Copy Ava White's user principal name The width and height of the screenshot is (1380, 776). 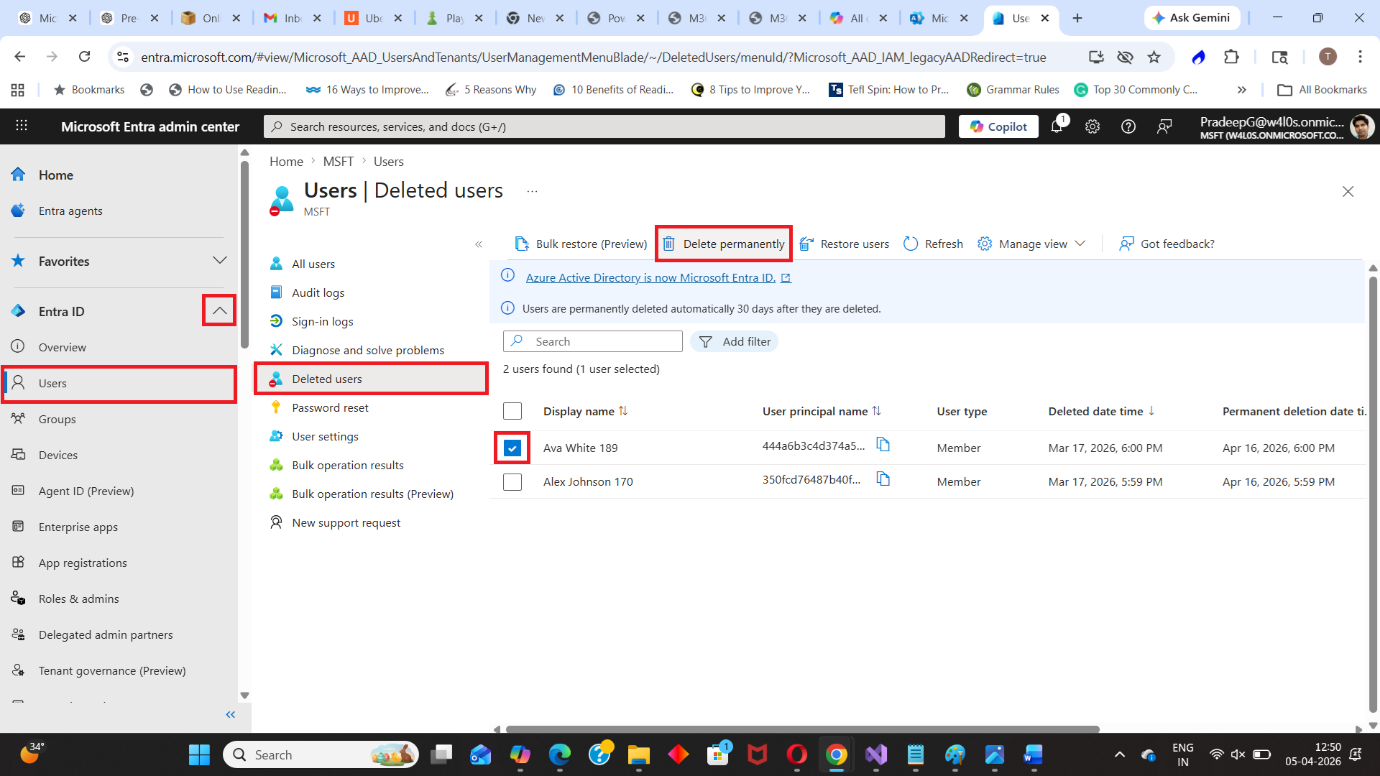pos(883,446)
